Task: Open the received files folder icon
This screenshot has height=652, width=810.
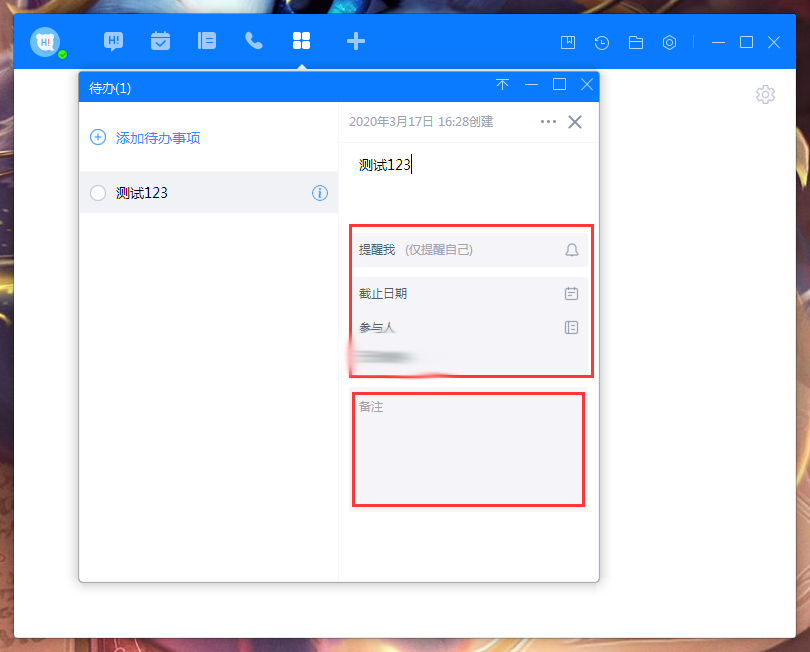Action: 635,42
